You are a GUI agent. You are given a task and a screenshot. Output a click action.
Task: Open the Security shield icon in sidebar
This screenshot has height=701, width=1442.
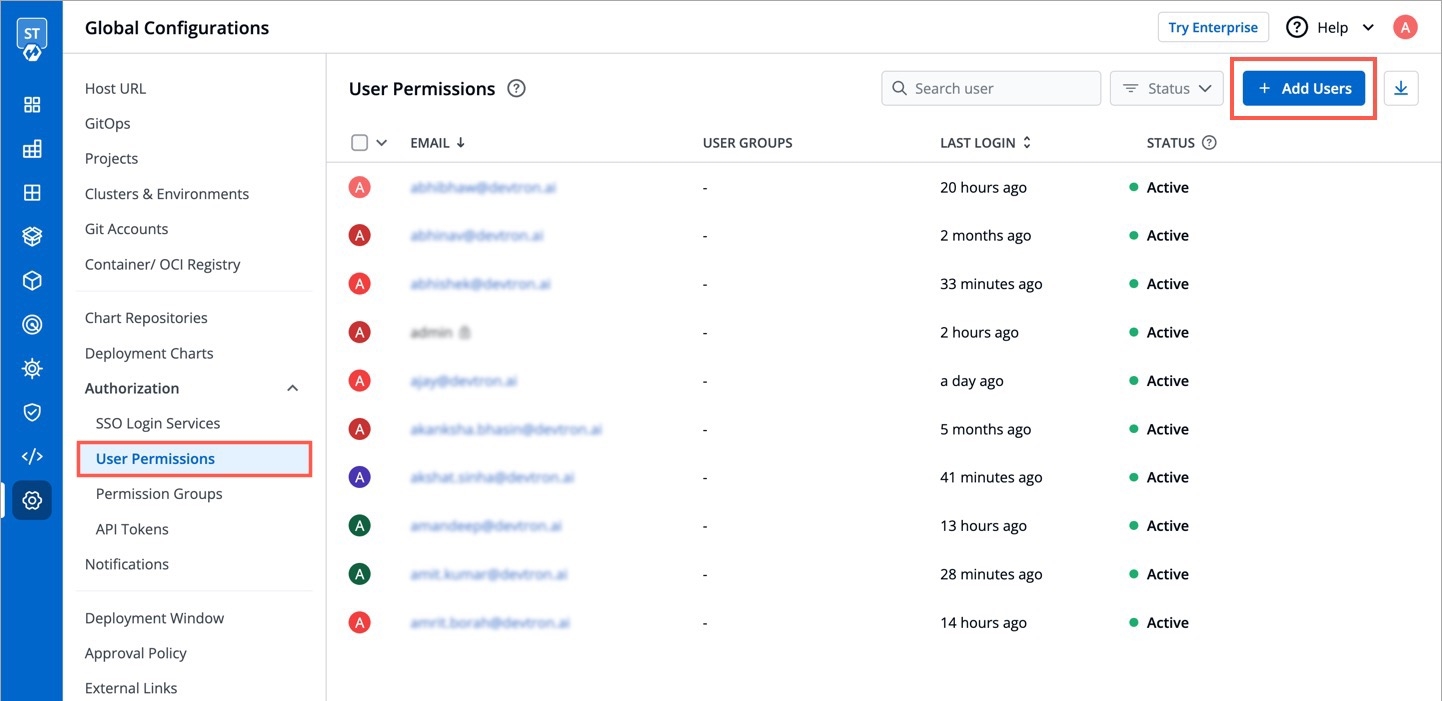(x=32, y=412)
